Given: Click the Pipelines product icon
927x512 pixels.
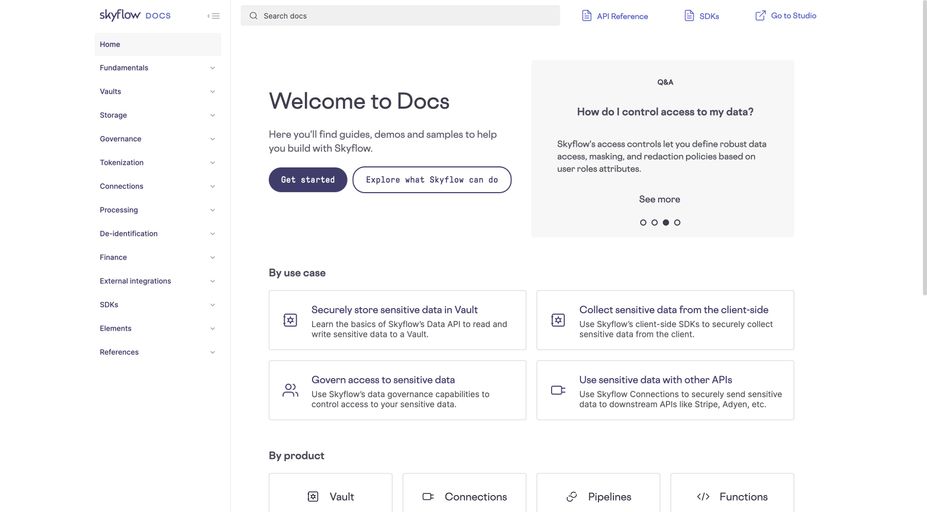Looking at the screenshot, I should coord(572,497).
